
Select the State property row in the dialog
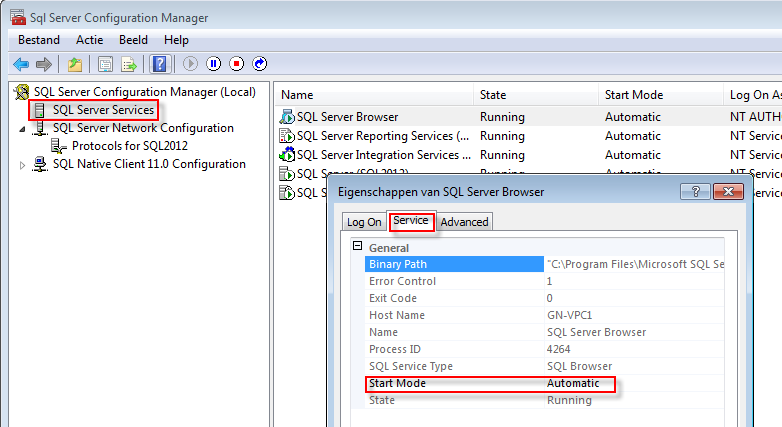click(x=545, y=400)
